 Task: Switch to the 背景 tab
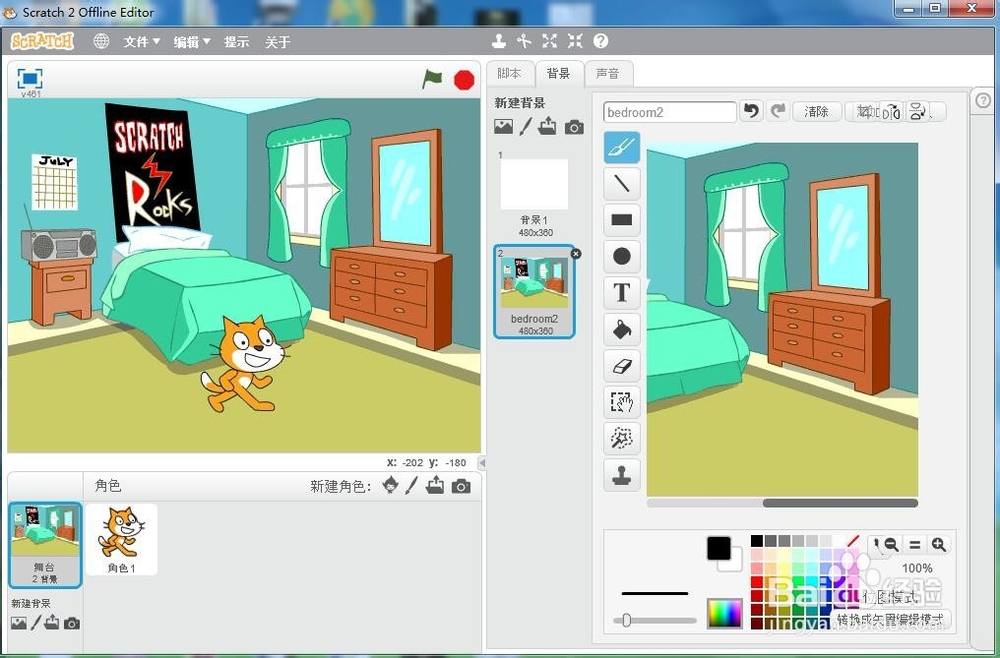coord(558,73)
